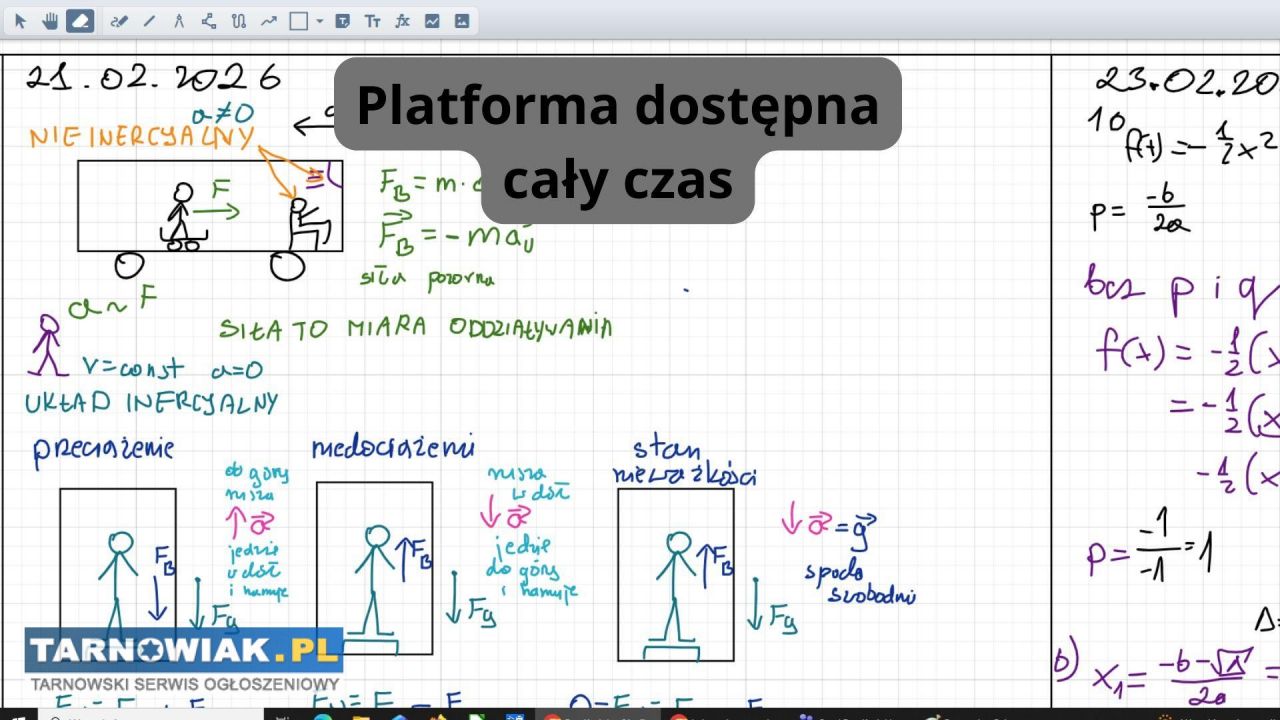Select the arrow pointer tool
Screen dimensions: 1280x720
[x=21, y=20]
